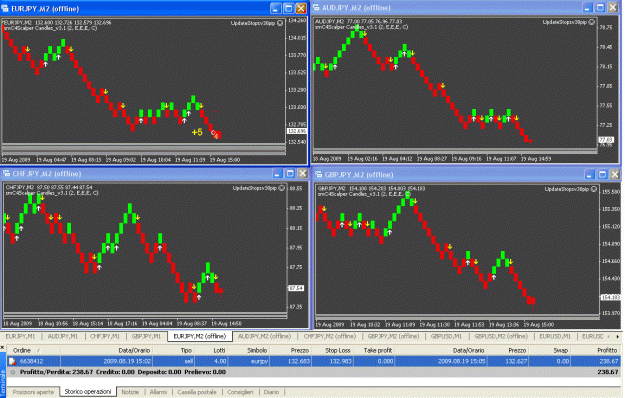Minimize the CHFJPY,M2 chart window
The width and height of the screenshot is (625, 398).
tap(277, 174)
